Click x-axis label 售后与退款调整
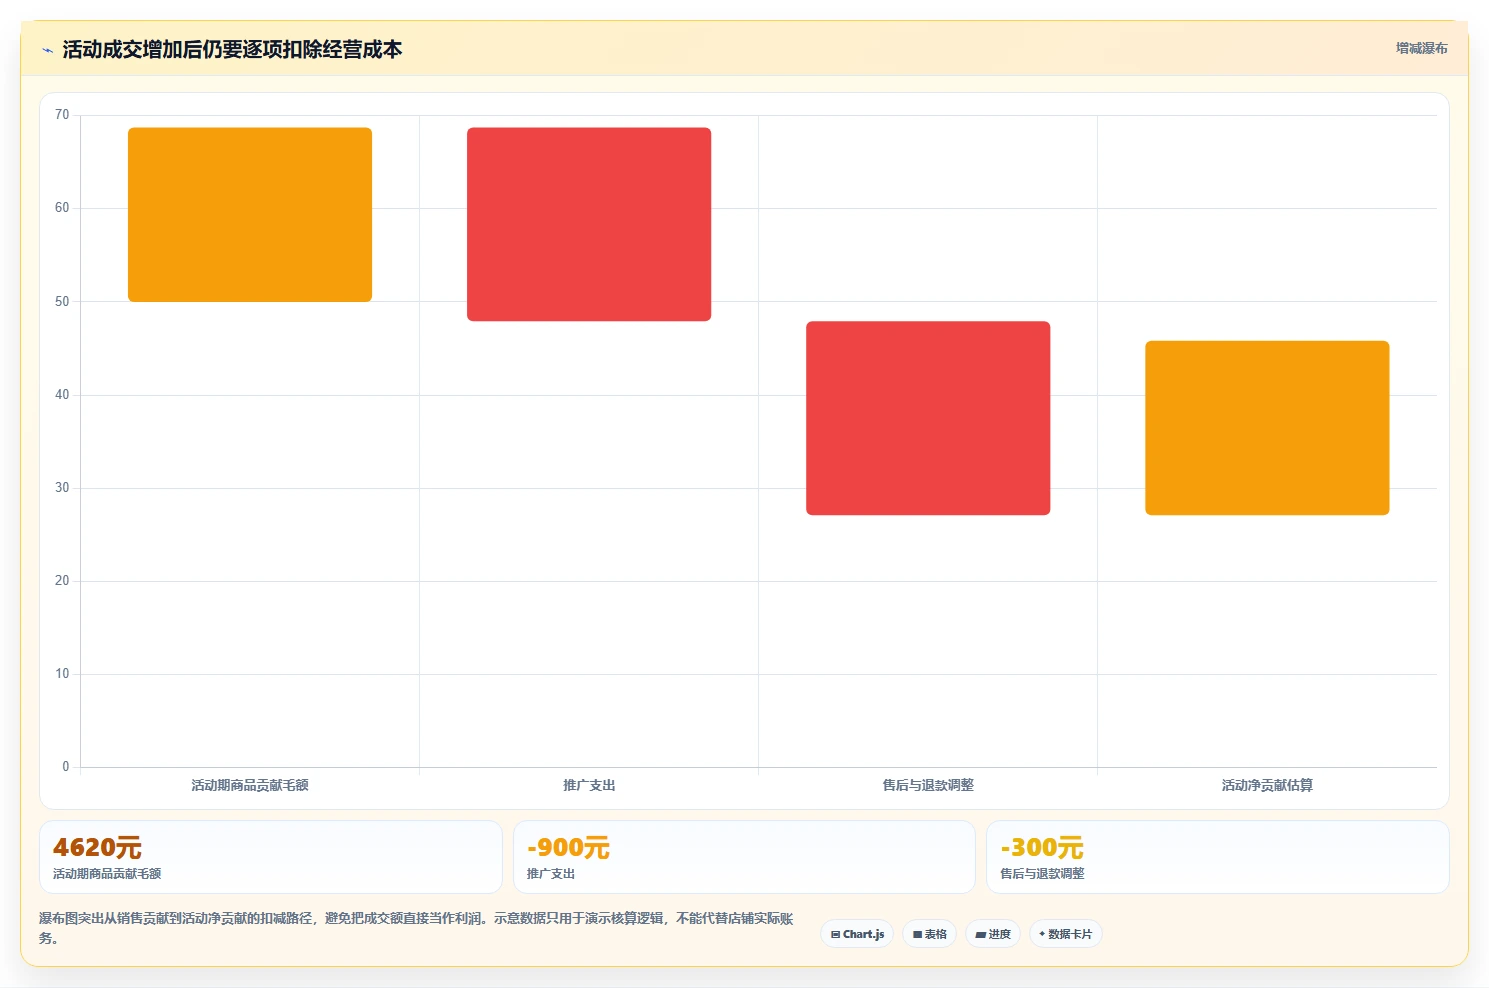Viewport: 1489px width, 988px height. (x=928, y=785)
